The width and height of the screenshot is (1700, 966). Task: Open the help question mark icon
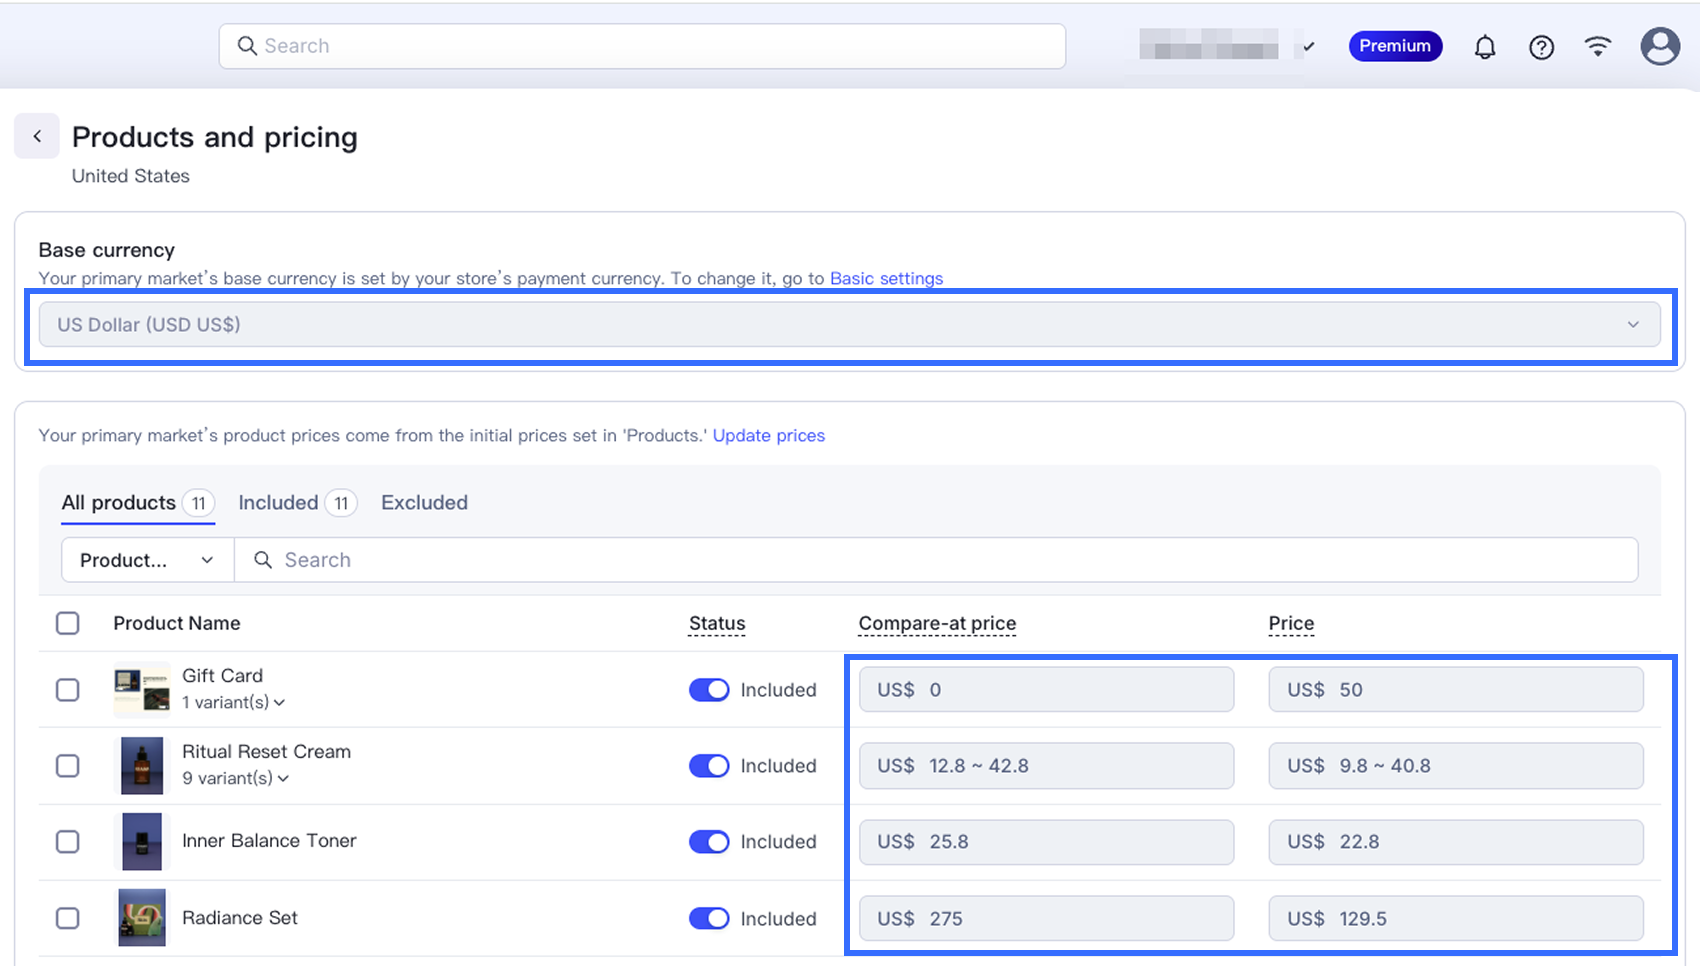1541,47
